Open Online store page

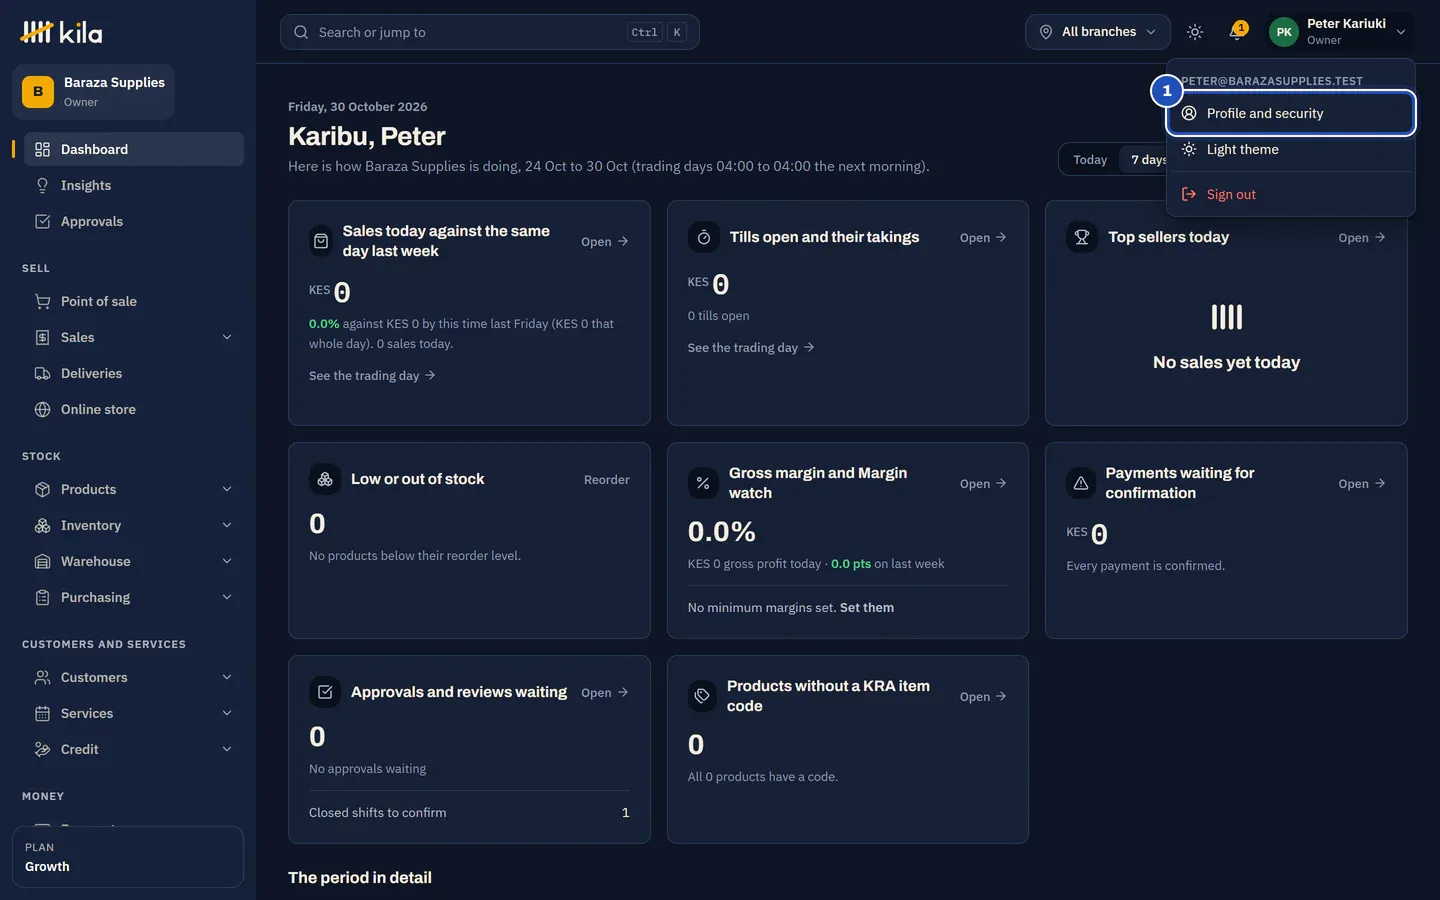tap(134, 409)
